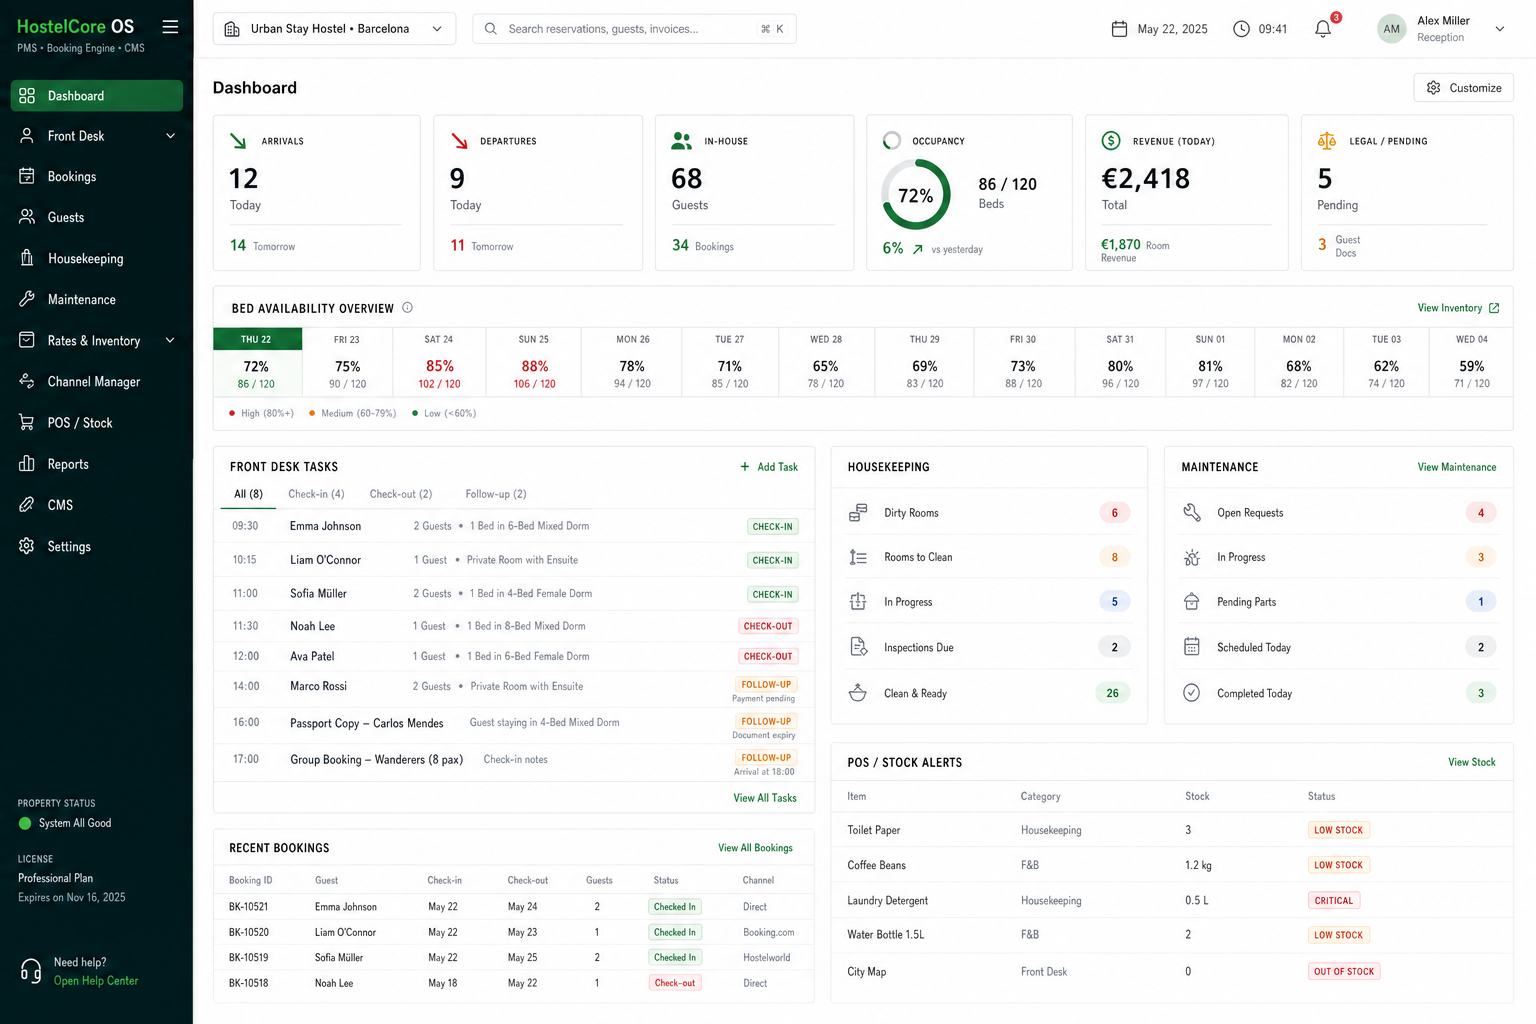Open the View Maintenance link

tap(1457, 467)
